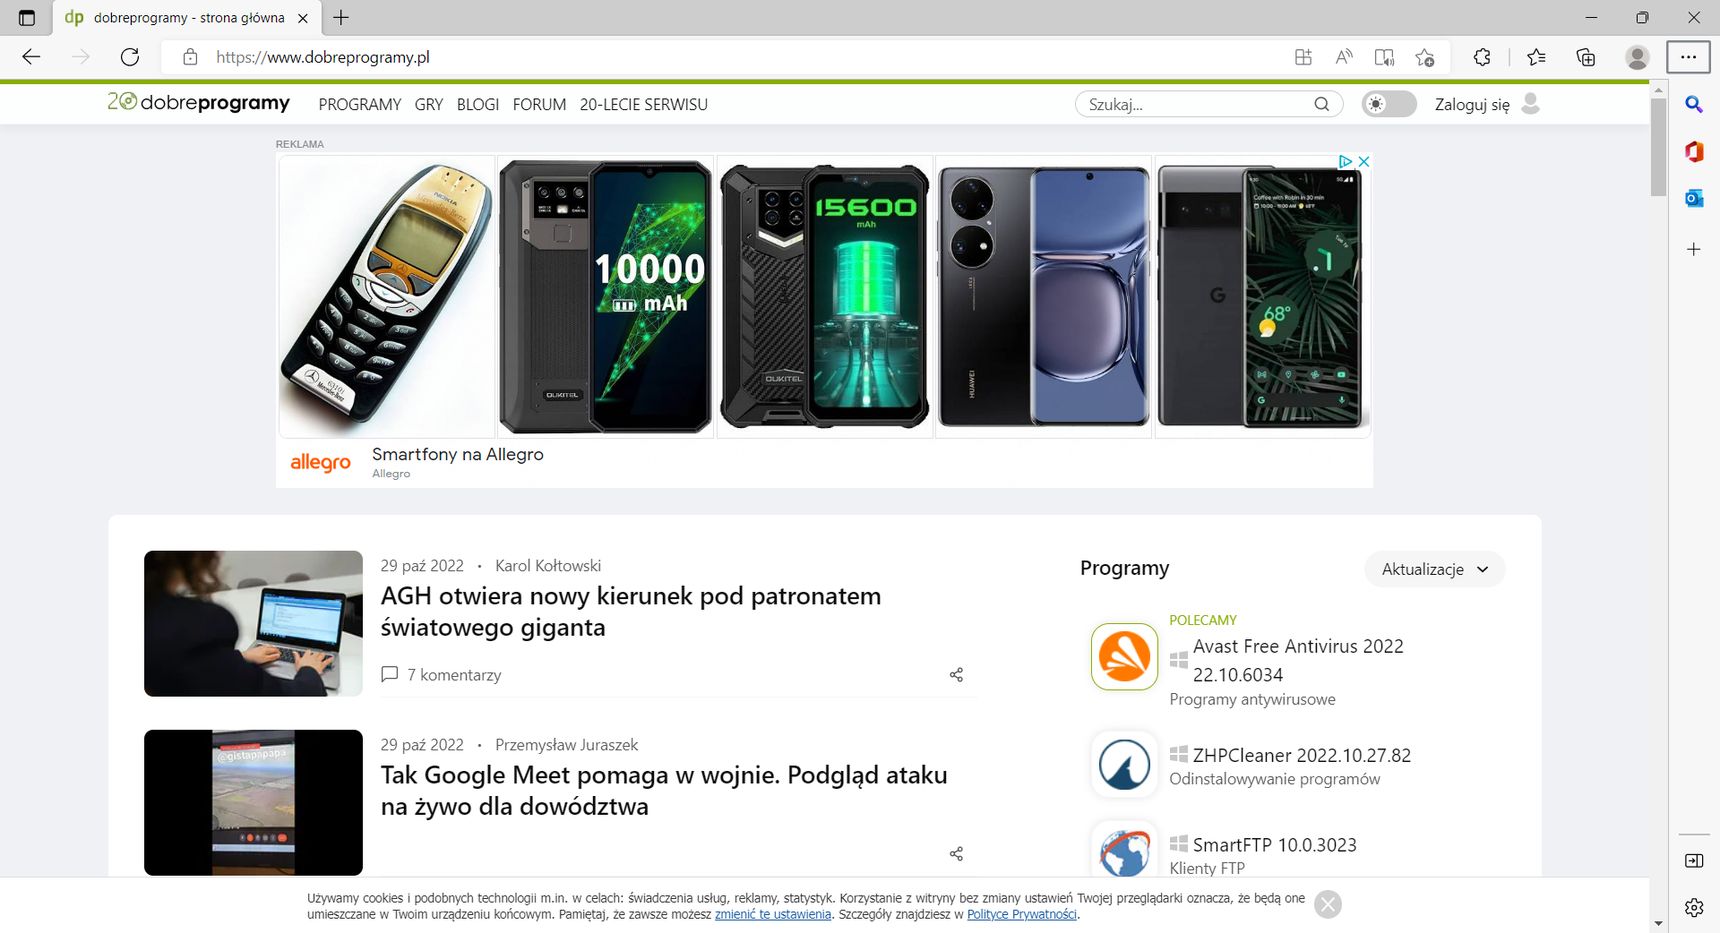Open Office icon in sidebar
1720x933 pixels.
click(x=1694, y=151)
